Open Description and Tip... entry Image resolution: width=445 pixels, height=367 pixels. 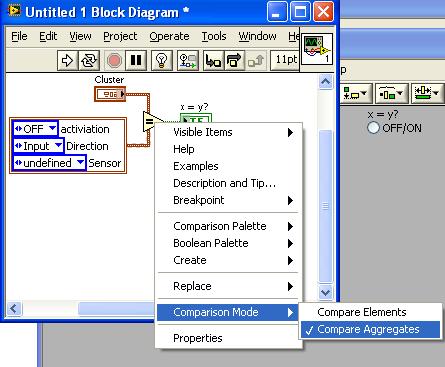[229, 183]
